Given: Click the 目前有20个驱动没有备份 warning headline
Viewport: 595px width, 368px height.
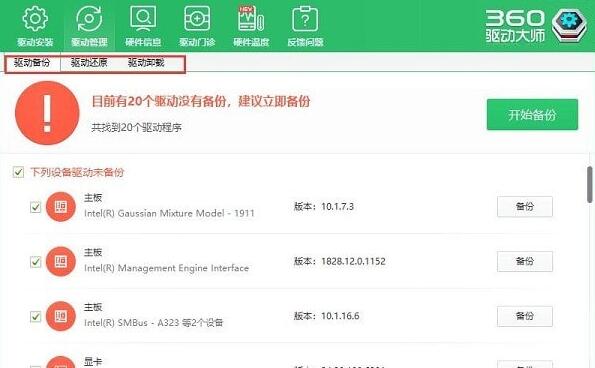Looking at the screenshot, I should point(201,101).
